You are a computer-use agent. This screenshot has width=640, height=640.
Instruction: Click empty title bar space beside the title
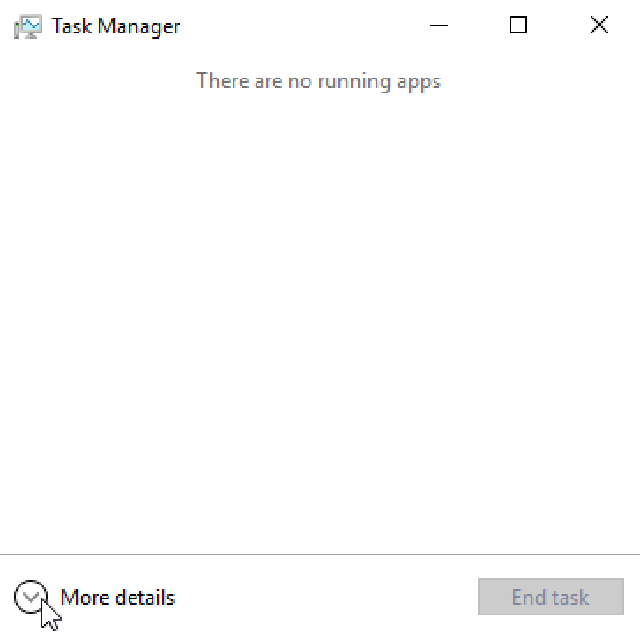point(300,26)
